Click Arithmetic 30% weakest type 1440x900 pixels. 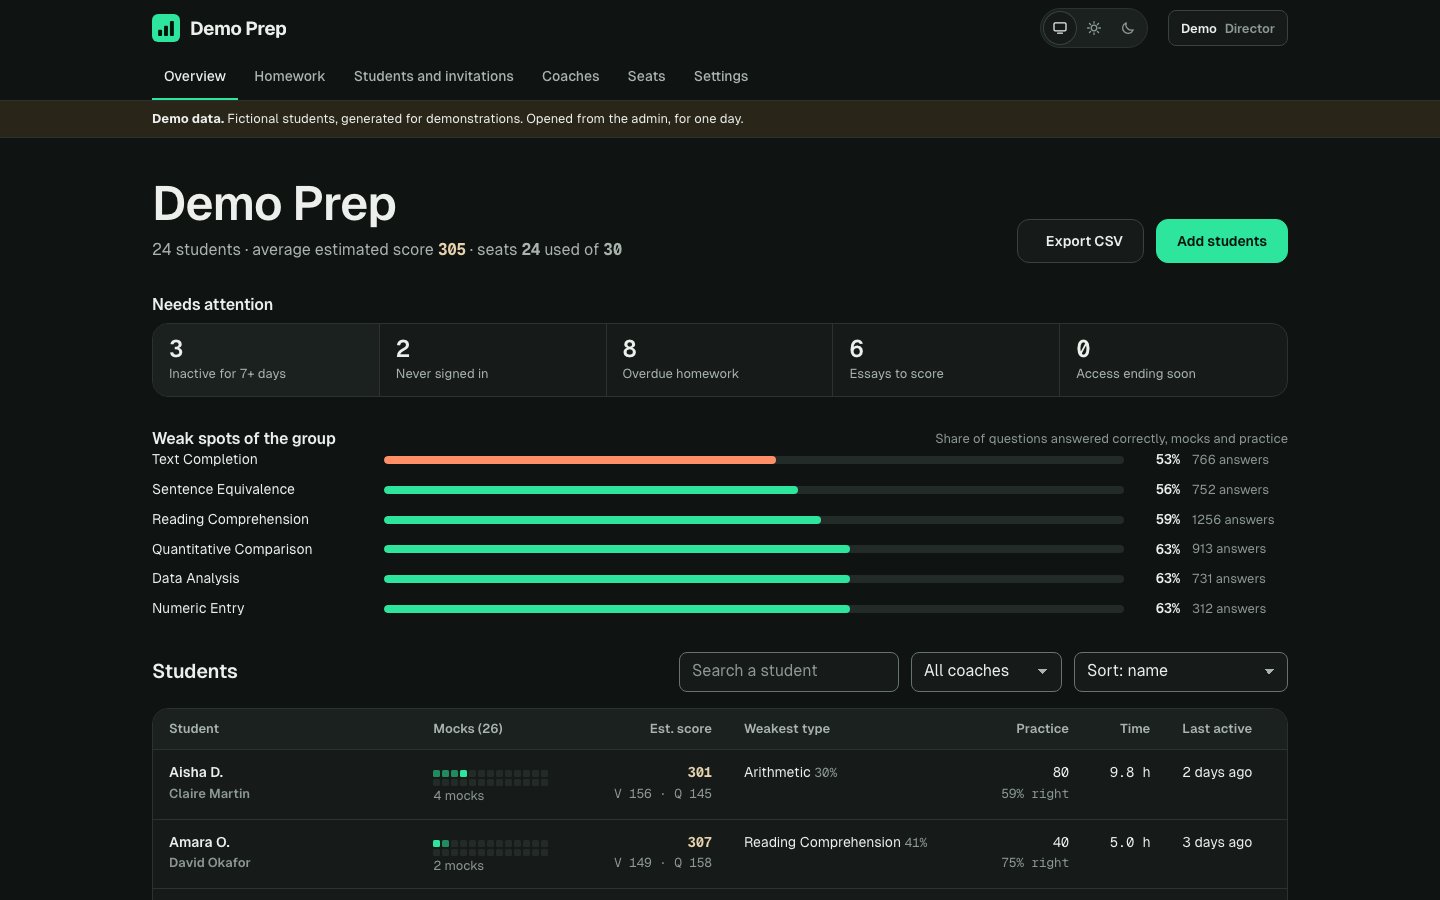(x=791, y=772)
